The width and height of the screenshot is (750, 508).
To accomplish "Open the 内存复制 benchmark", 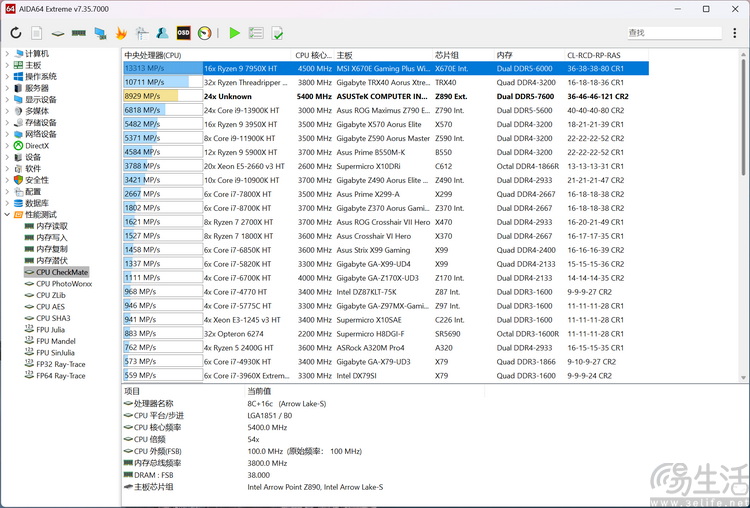I will coord(52,249).
